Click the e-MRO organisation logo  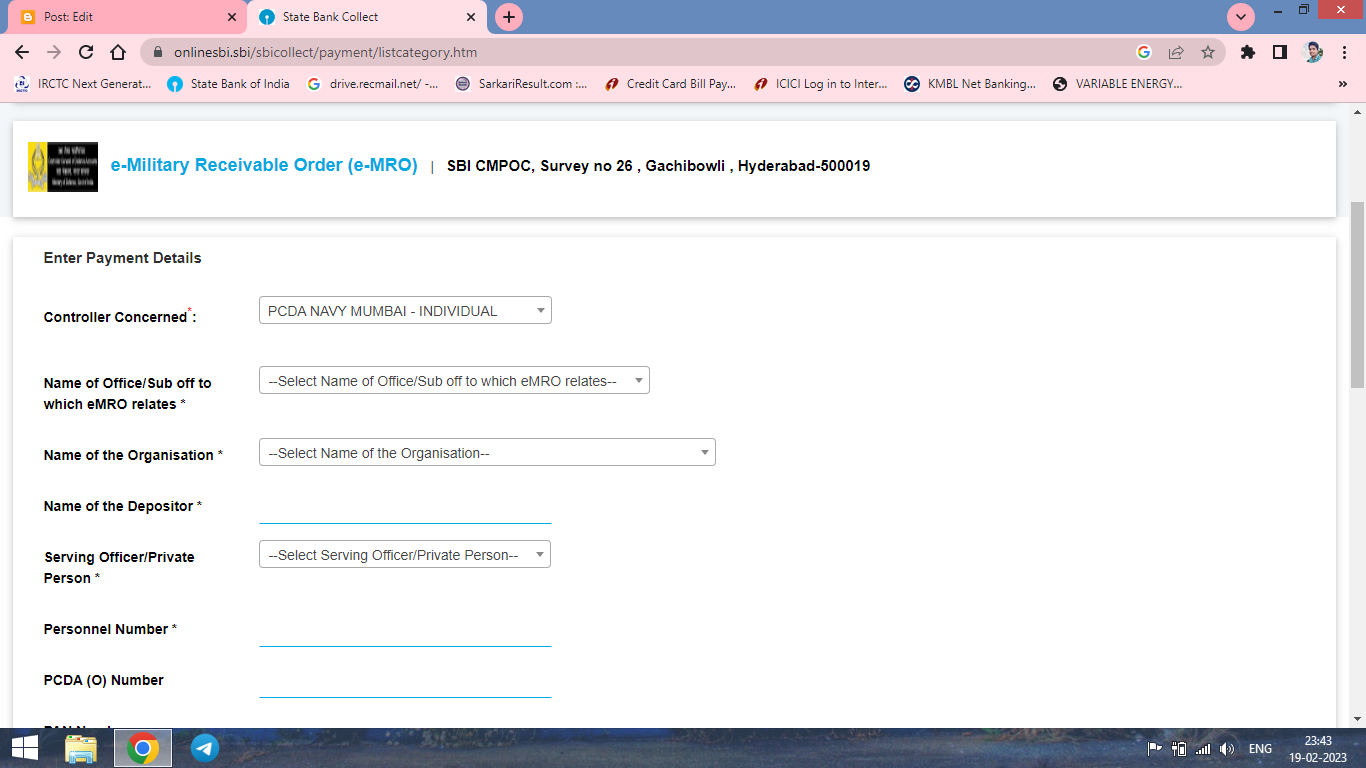(63, 167)
